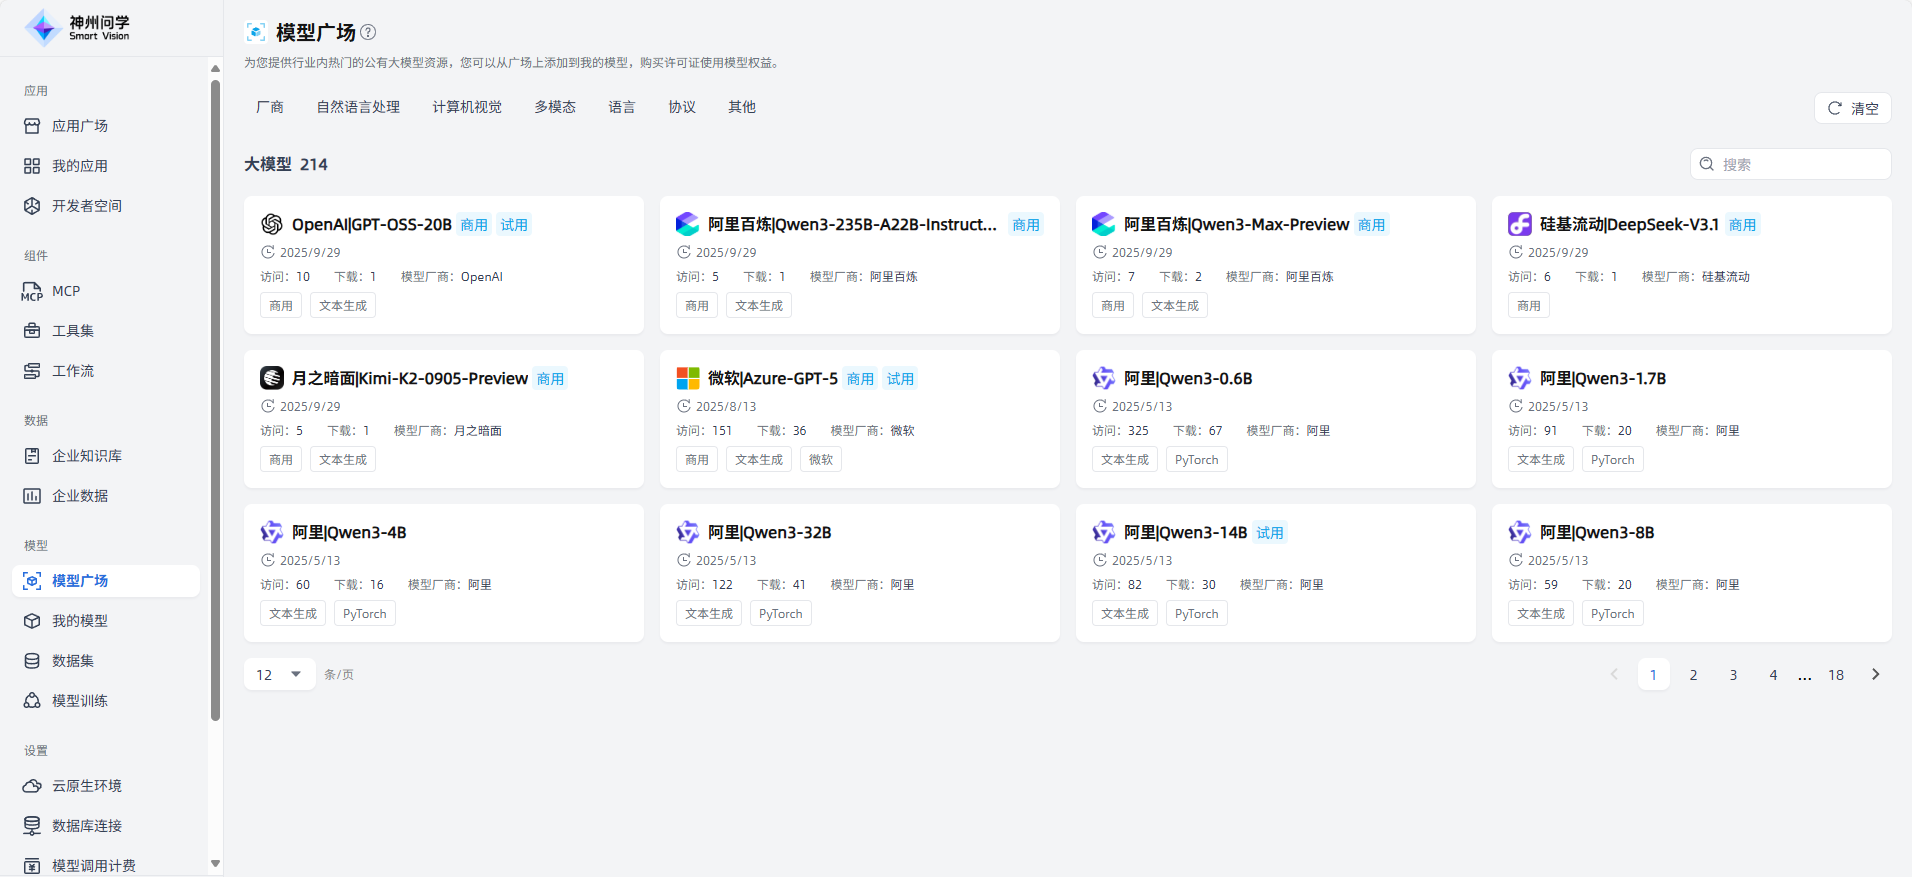Open 开发者空间 from sidebar

click(x=86, y=206)
